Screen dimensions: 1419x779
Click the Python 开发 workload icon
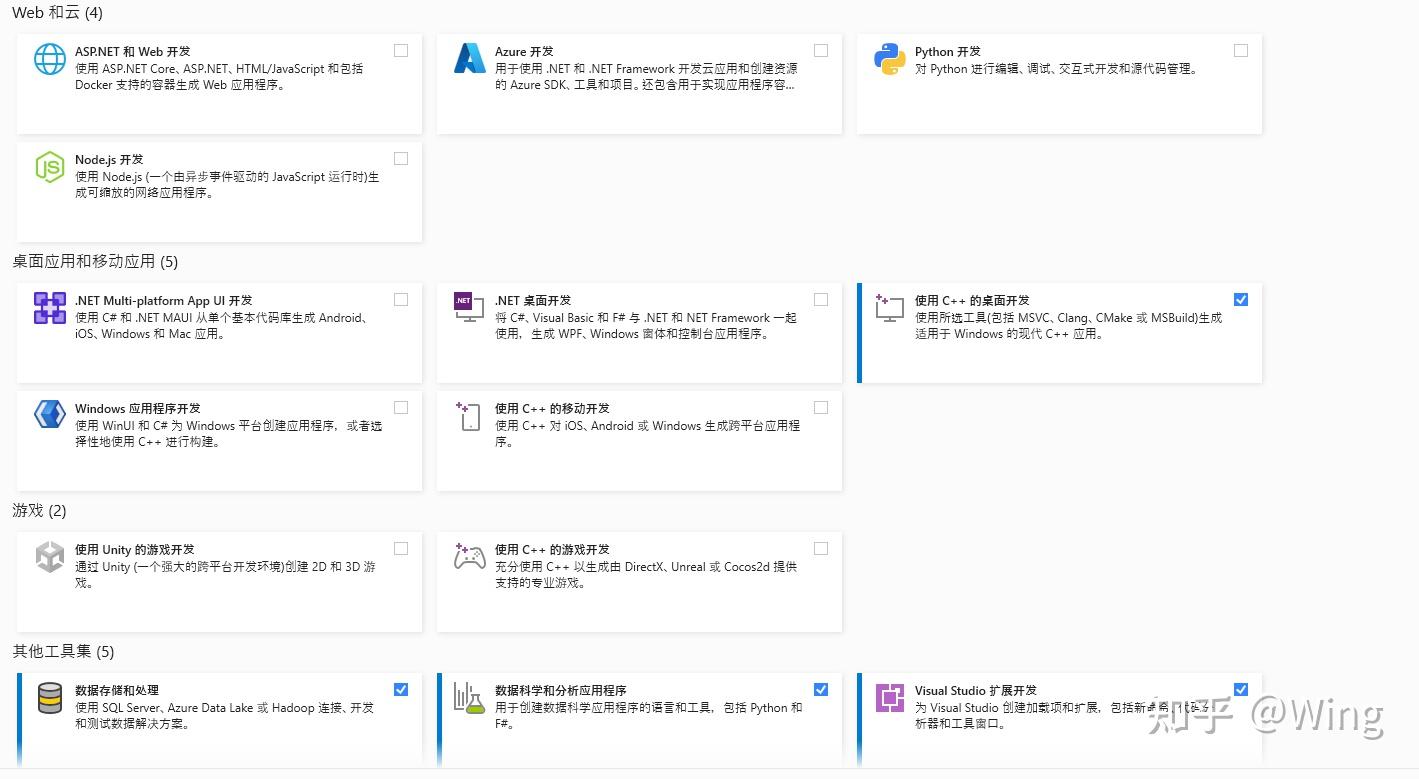(x=891, y=60)
